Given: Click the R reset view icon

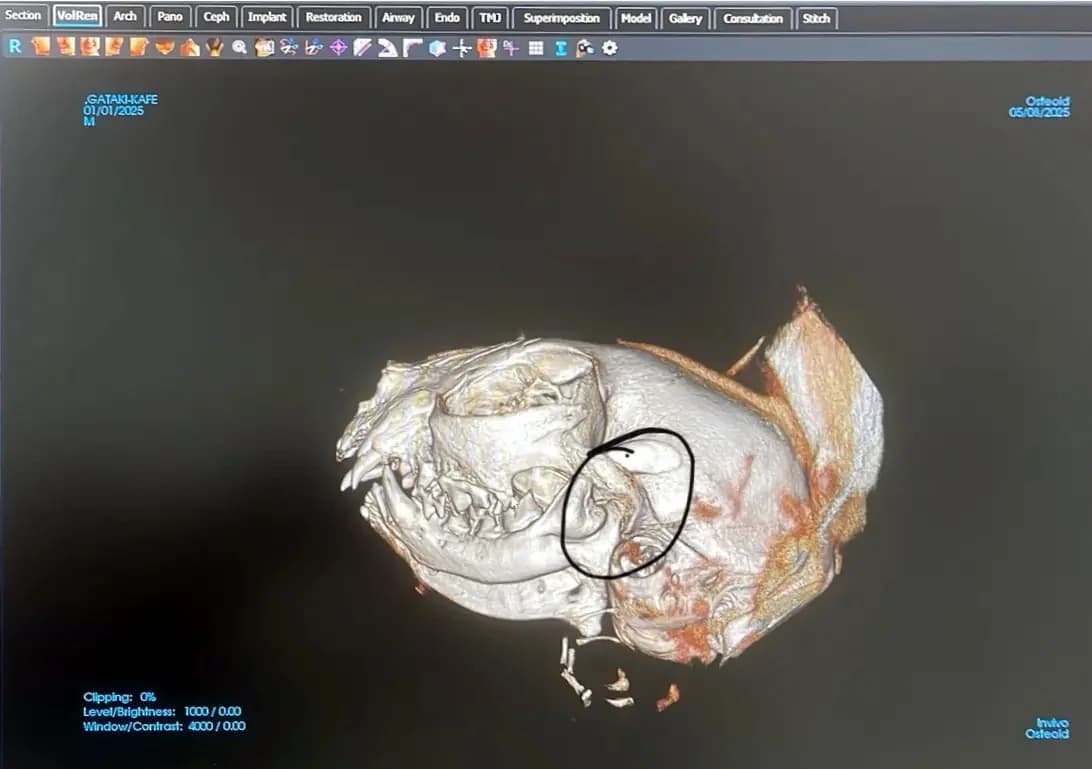Looking at the screenshot, I should click(15, 46).
